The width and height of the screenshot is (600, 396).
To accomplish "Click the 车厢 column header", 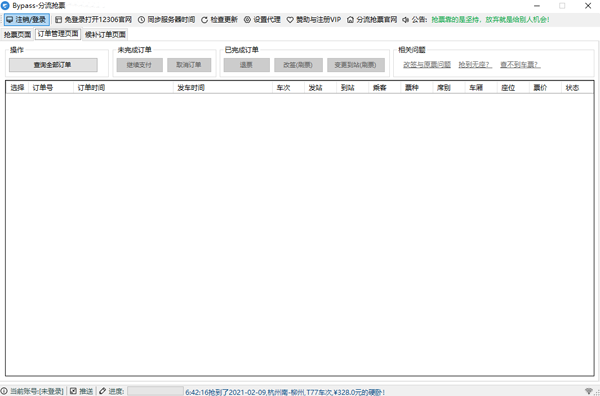I will tap(481, 88).
